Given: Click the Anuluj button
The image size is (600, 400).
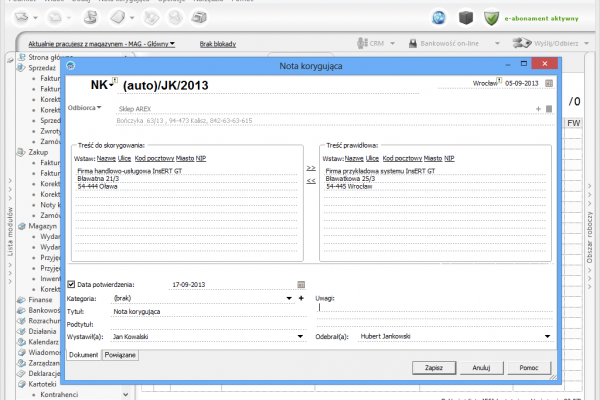Looking at the screenshot, I should tap(480, 368).
